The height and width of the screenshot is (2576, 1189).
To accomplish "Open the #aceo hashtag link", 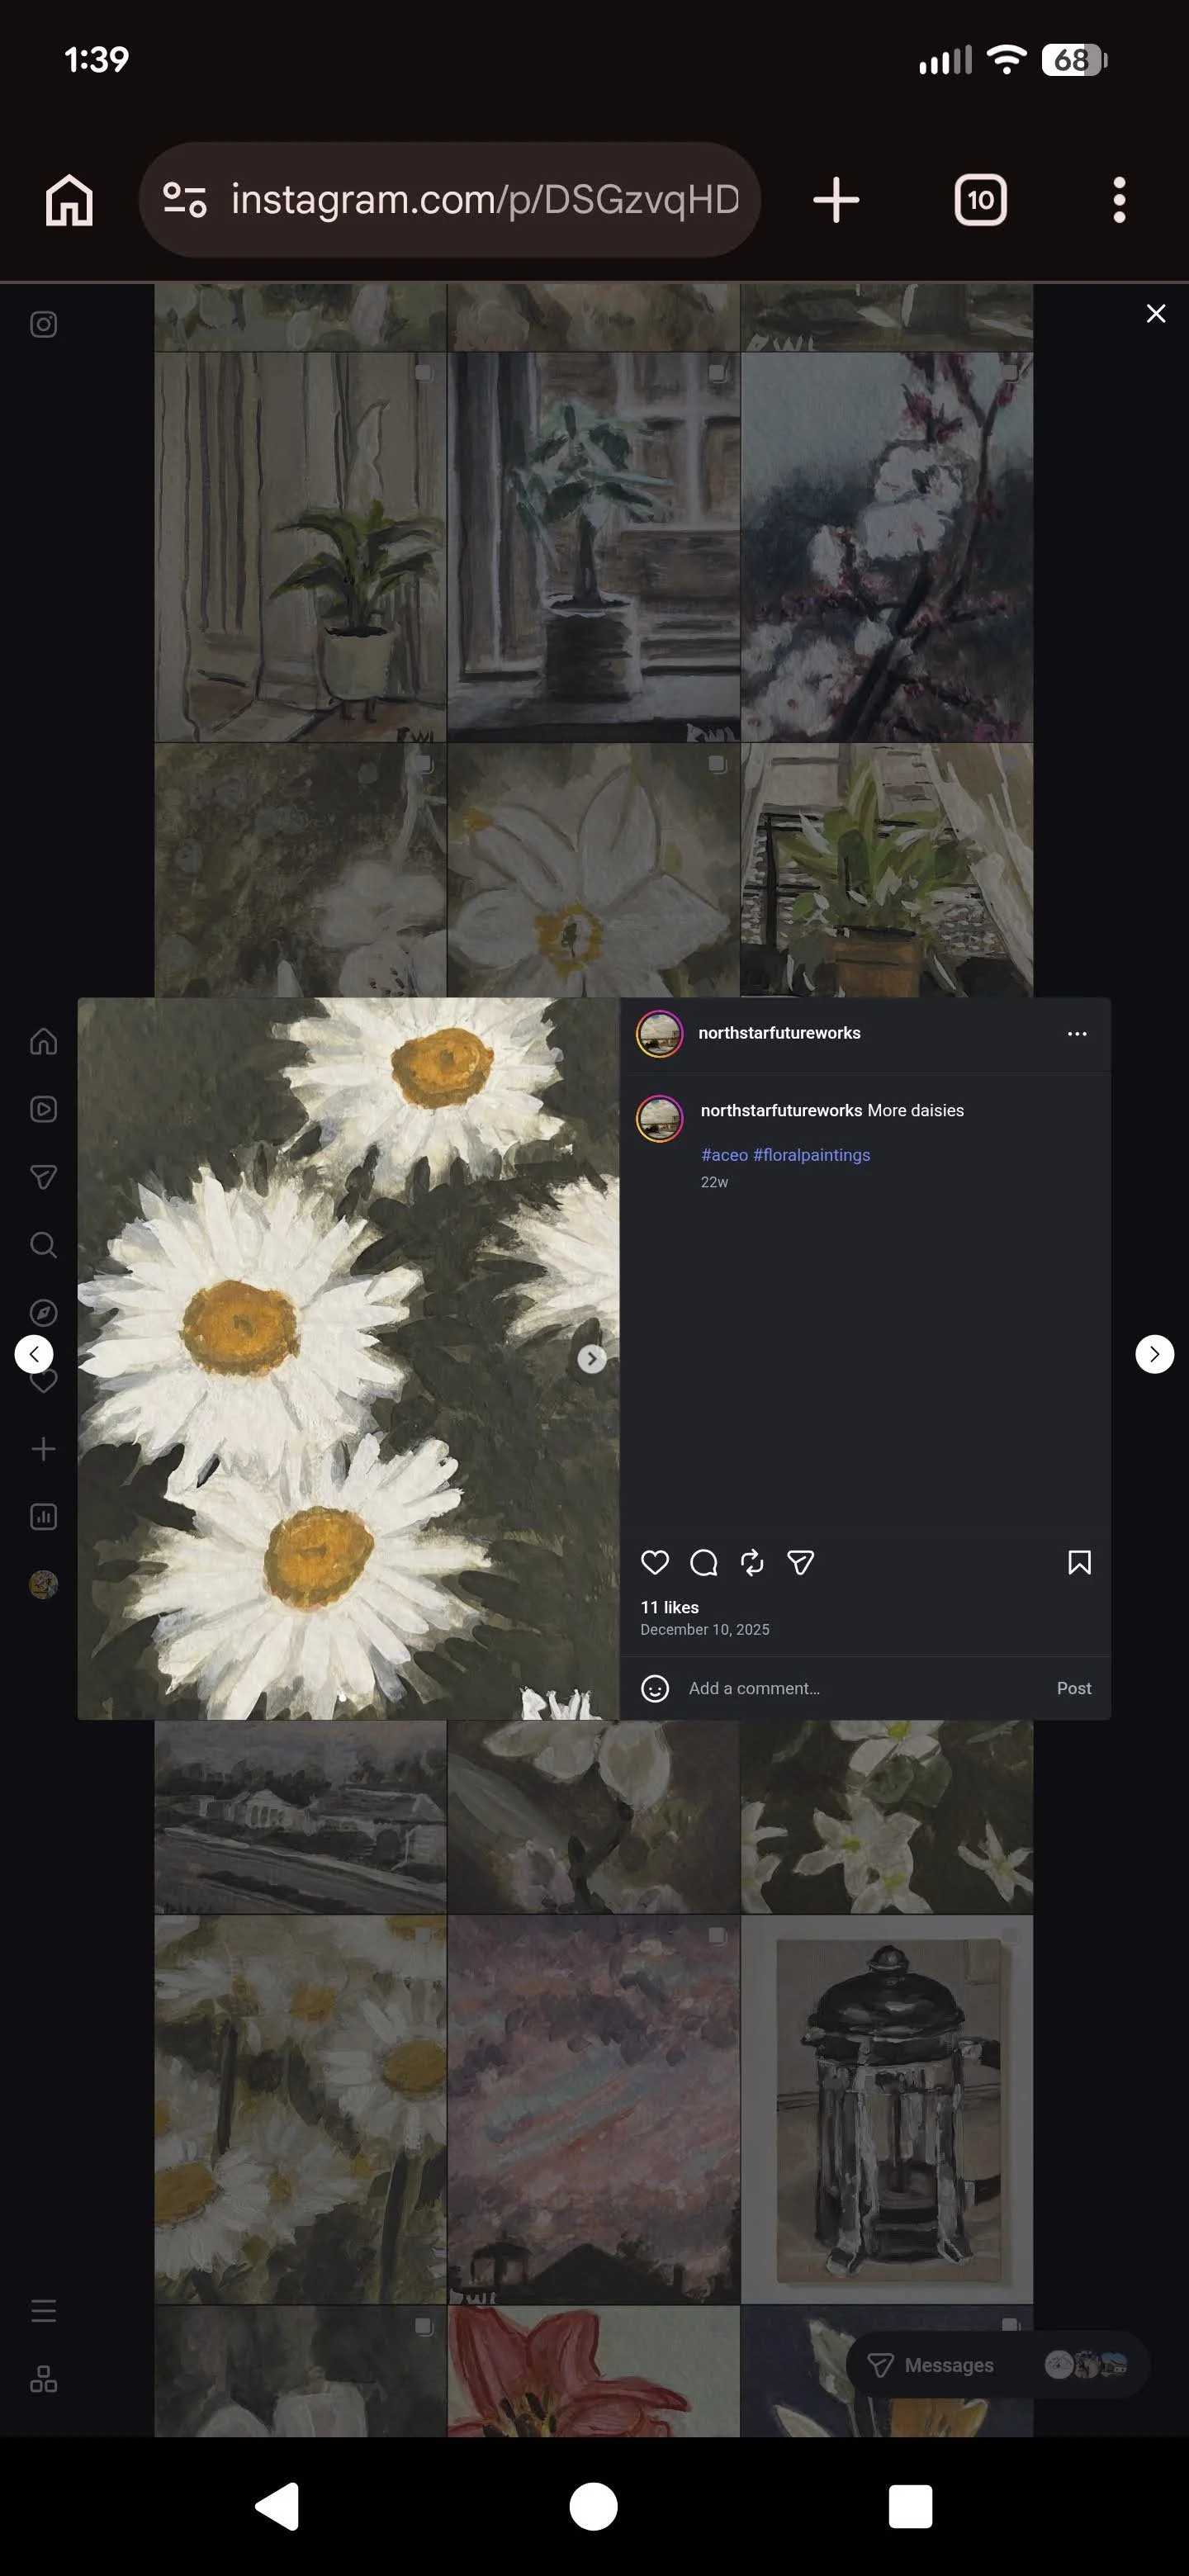I will point(725,1155).
